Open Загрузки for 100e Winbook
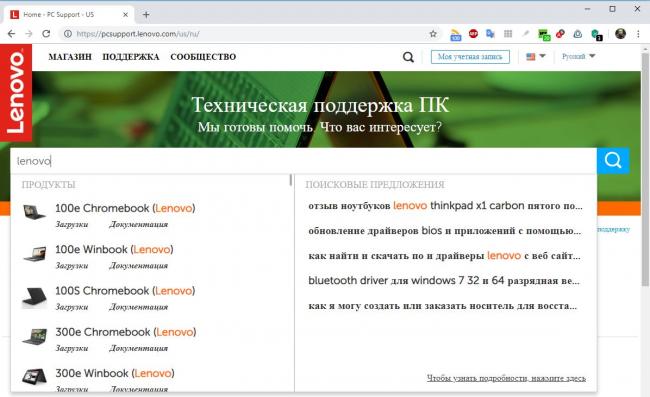This screenshot has width=650, height=397. (x=72, y=266)
